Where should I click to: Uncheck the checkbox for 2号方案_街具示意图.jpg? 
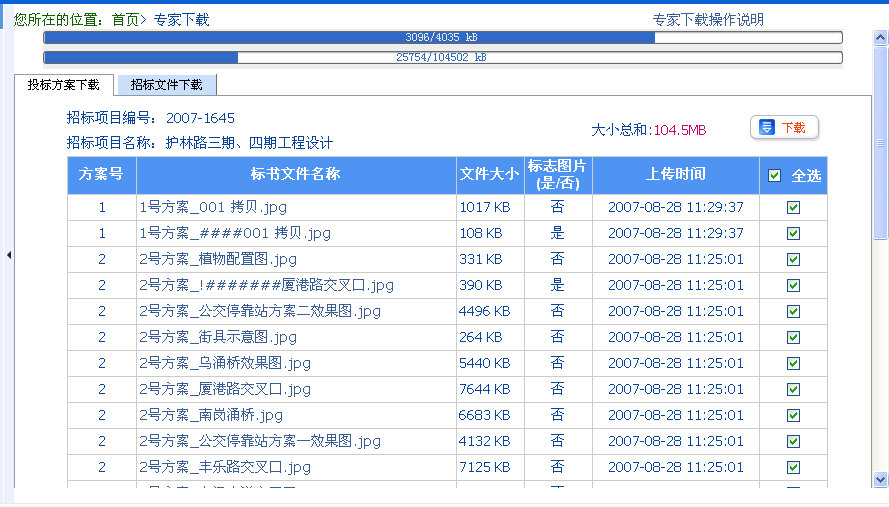click(x=793, y=338)
